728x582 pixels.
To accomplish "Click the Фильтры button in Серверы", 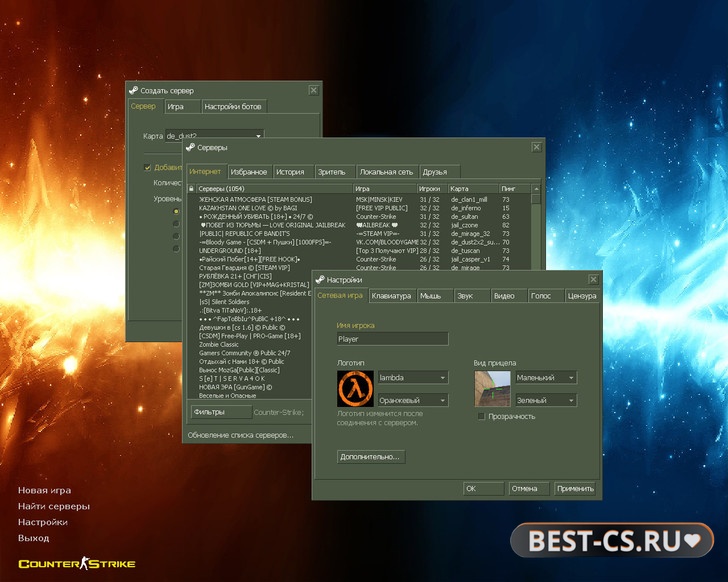I will [x=221, y=412].
